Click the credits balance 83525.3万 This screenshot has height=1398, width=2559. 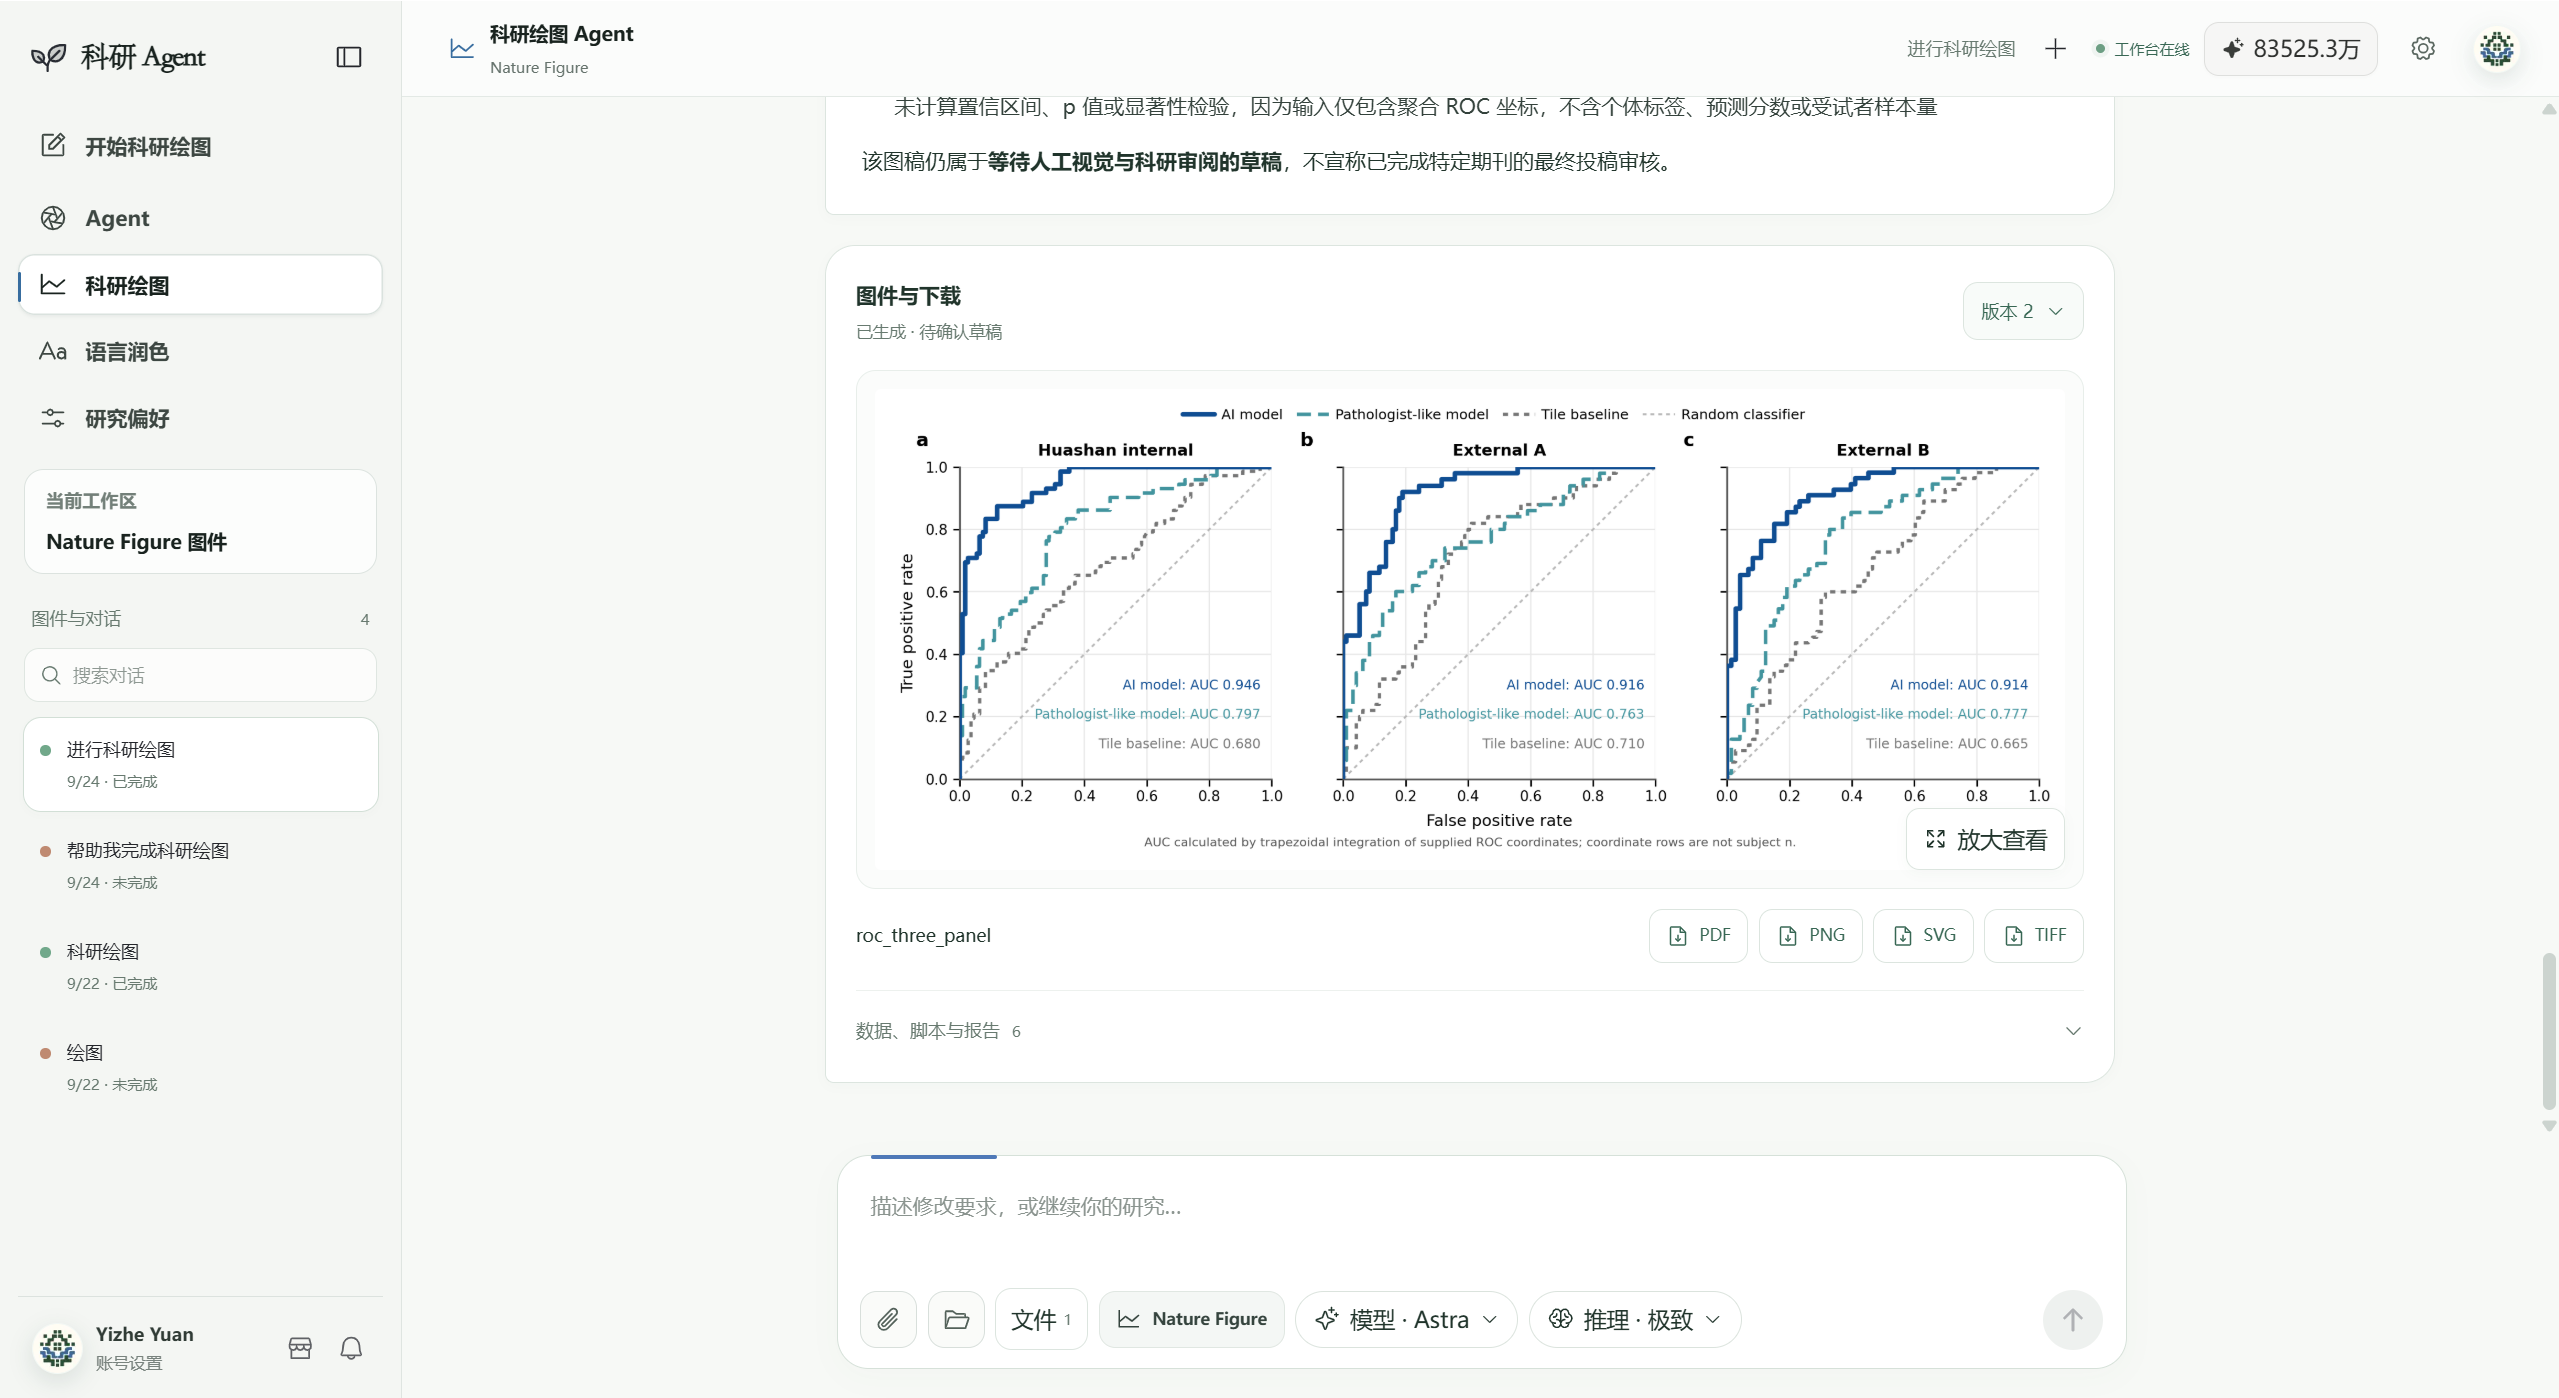tap(2290, 49)
